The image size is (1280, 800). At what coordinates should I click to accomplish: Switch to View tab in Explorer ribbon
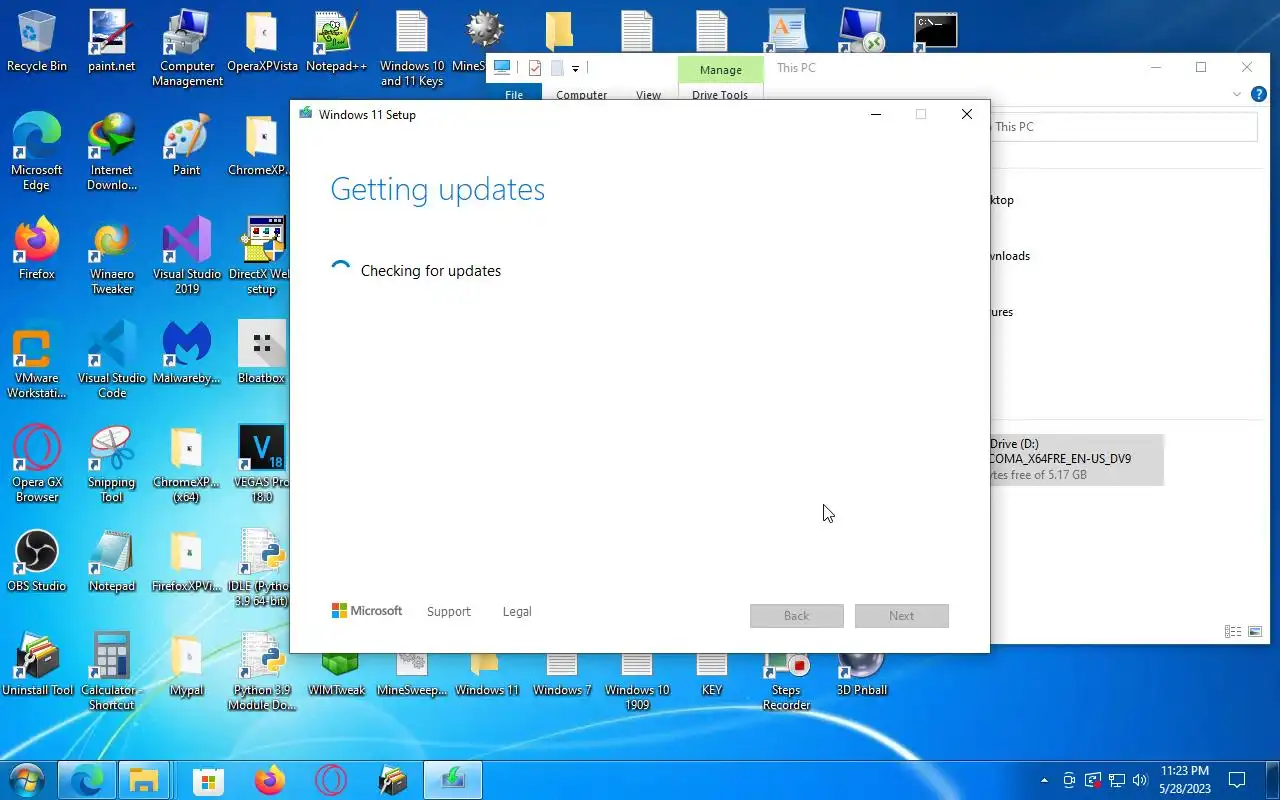(x=648, y=95)
